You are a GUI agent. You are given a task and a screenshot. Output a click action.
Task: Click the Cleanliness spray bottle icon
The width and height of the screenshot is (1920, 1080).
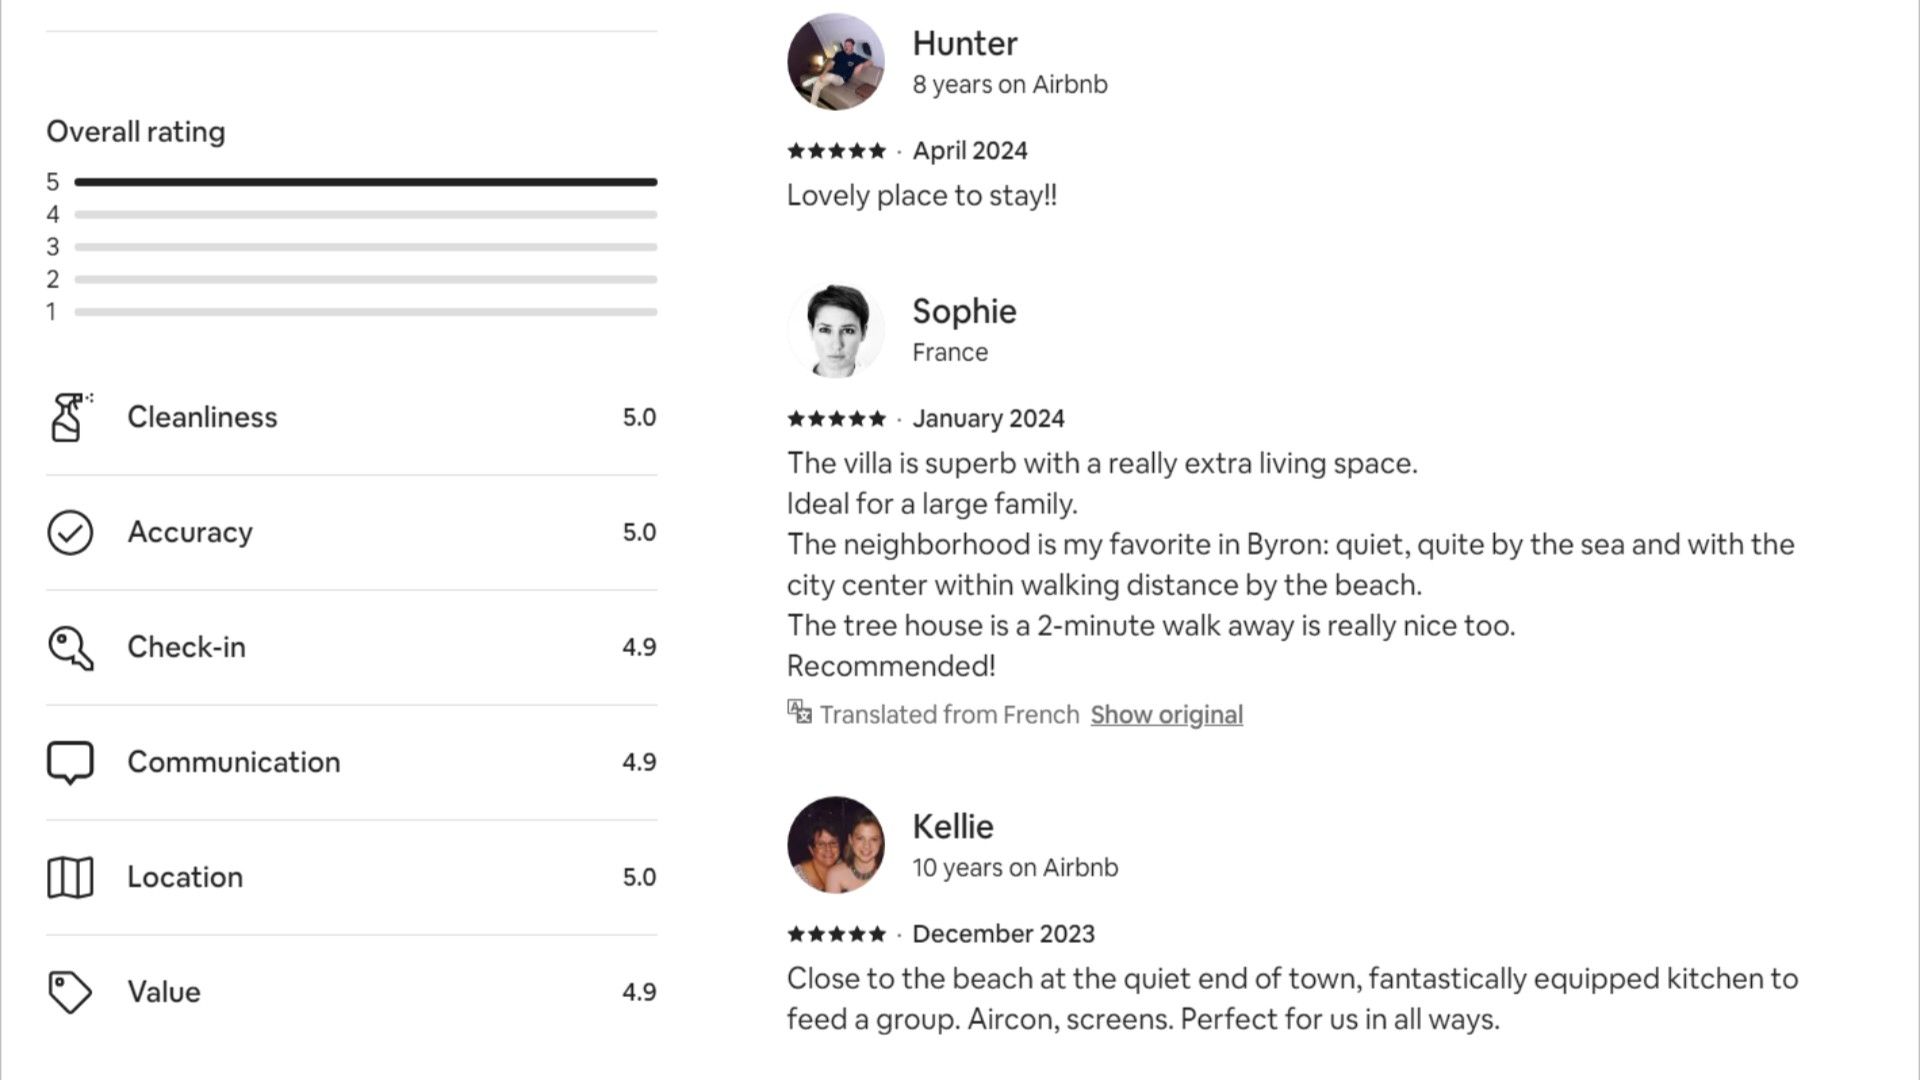click(x=69, y=417)
